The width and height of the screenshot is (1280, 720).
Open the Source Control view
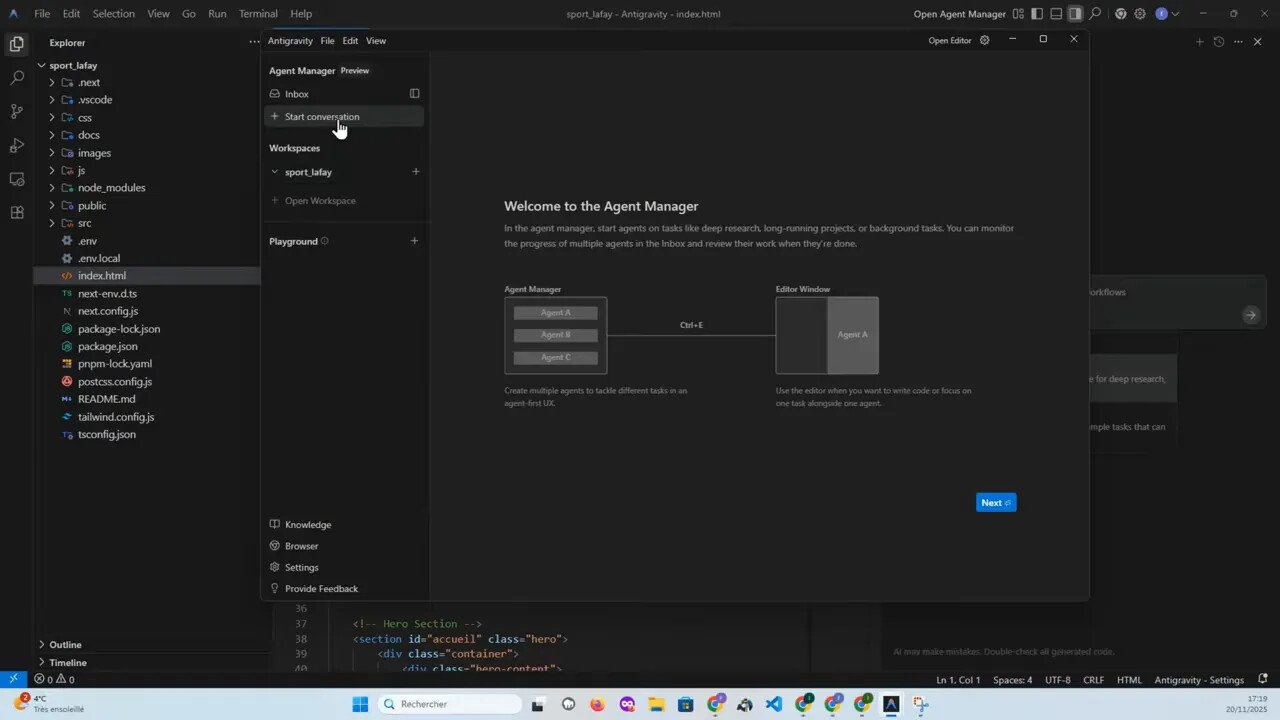coord(16,112)
